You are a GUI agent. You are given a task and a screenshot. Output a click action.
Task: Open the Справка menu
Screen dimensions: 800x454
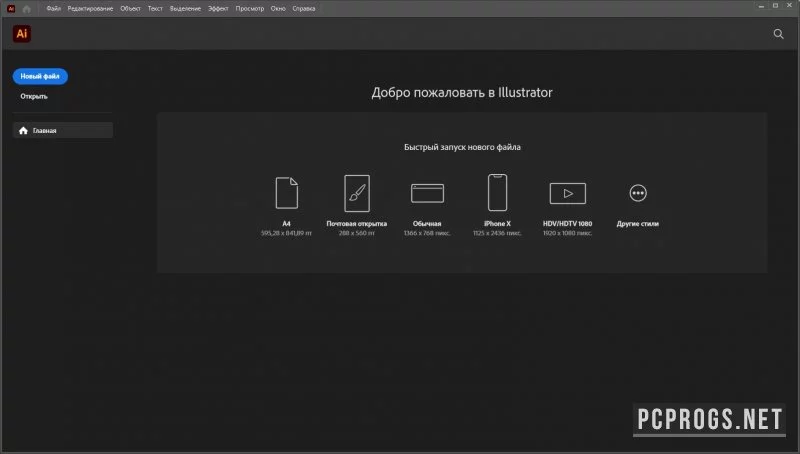(304, 9)
